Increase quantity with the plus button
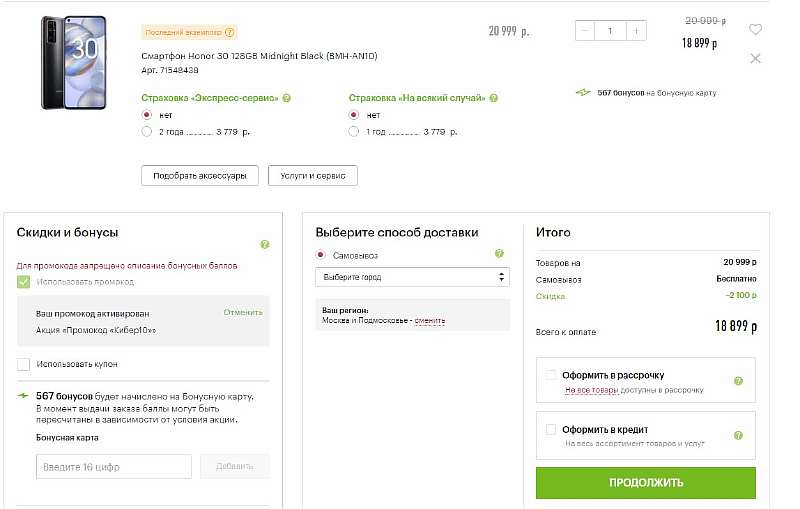This screenshot has height=509, width=800. click(636, 31)
